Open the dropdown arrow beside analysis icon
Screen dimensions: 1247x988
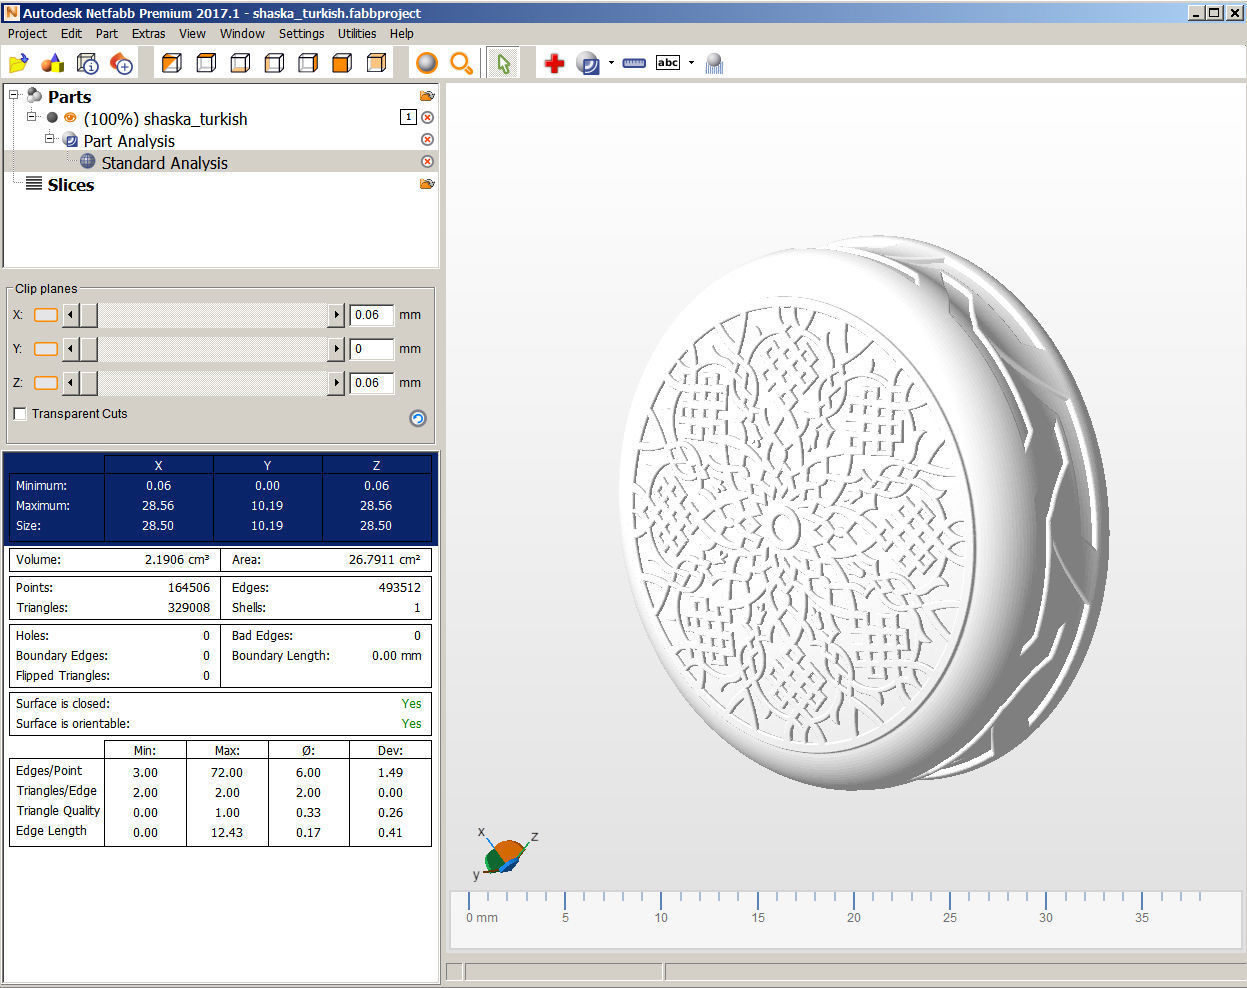[x=611, y=63]
